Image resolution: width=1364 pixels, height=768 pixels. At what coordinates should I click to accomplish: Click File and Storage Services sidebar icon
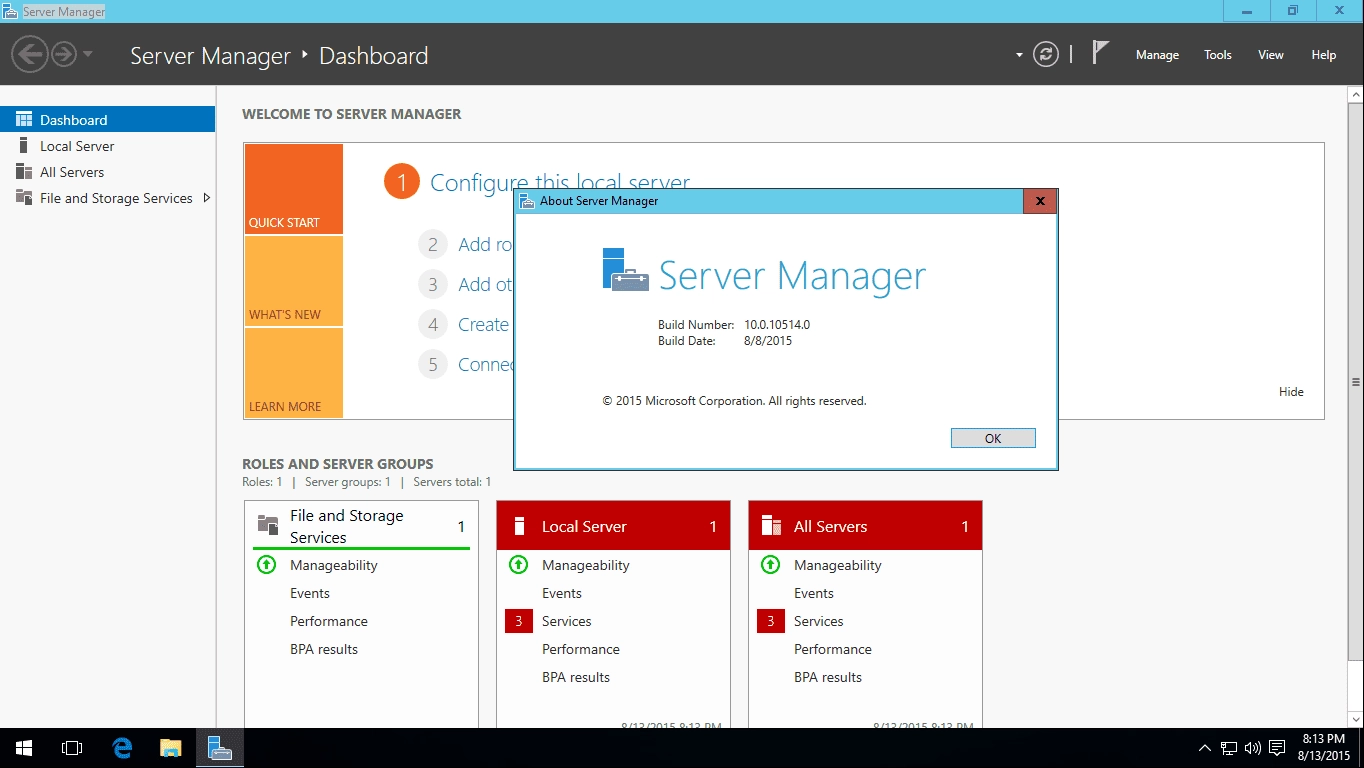(x=24, y=197)
